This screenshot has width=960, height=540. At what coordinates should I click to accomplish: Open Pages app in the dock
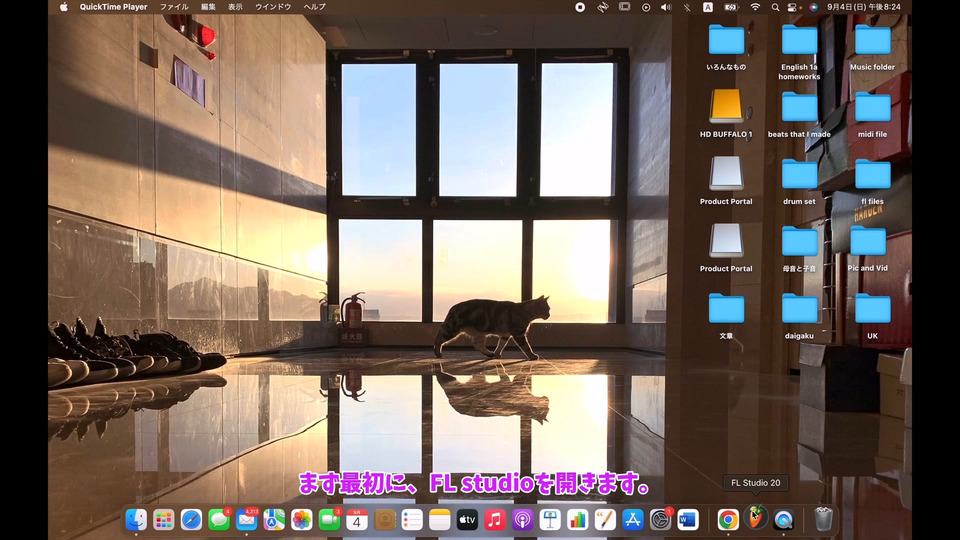click(x=605, y=520)
